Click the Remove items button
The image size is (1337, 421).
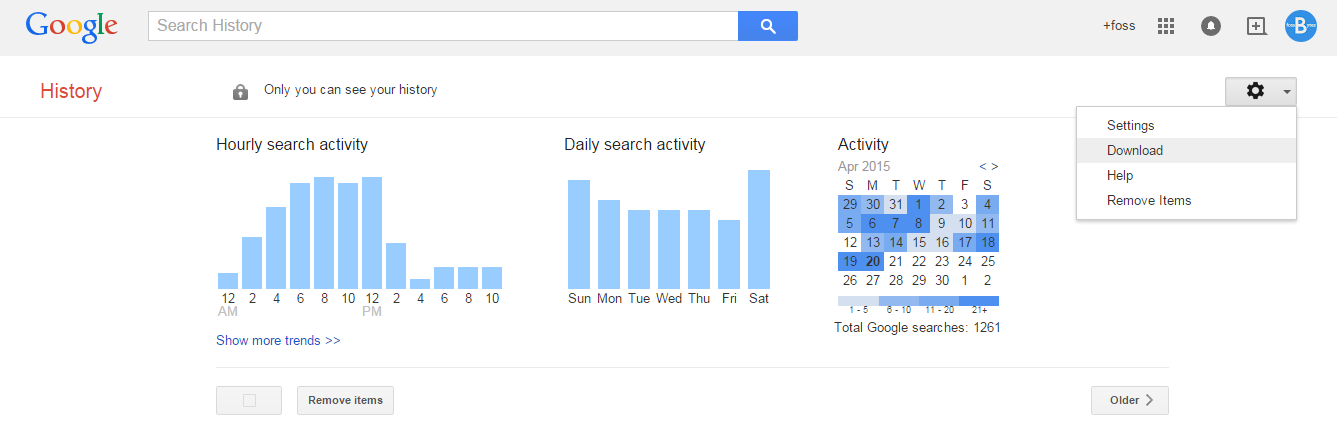coord(345,400)
